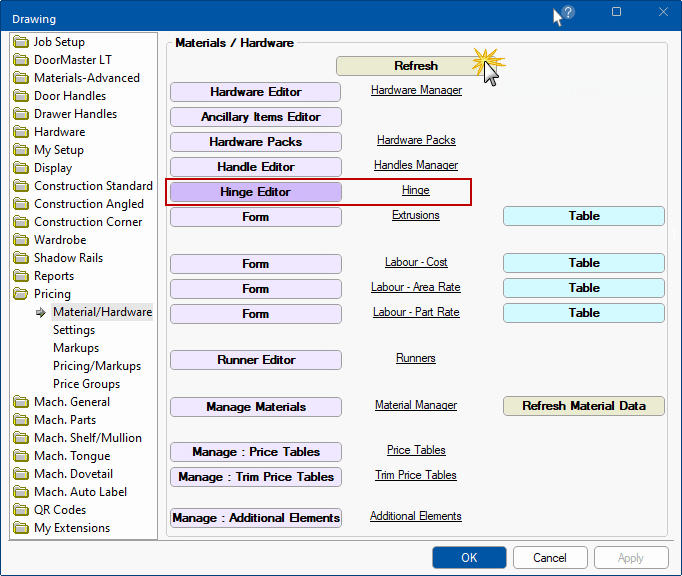This screenshot has width=682, height=576.
Task: Follow the Hardware Packs link
Action: [x=416, y=140]
